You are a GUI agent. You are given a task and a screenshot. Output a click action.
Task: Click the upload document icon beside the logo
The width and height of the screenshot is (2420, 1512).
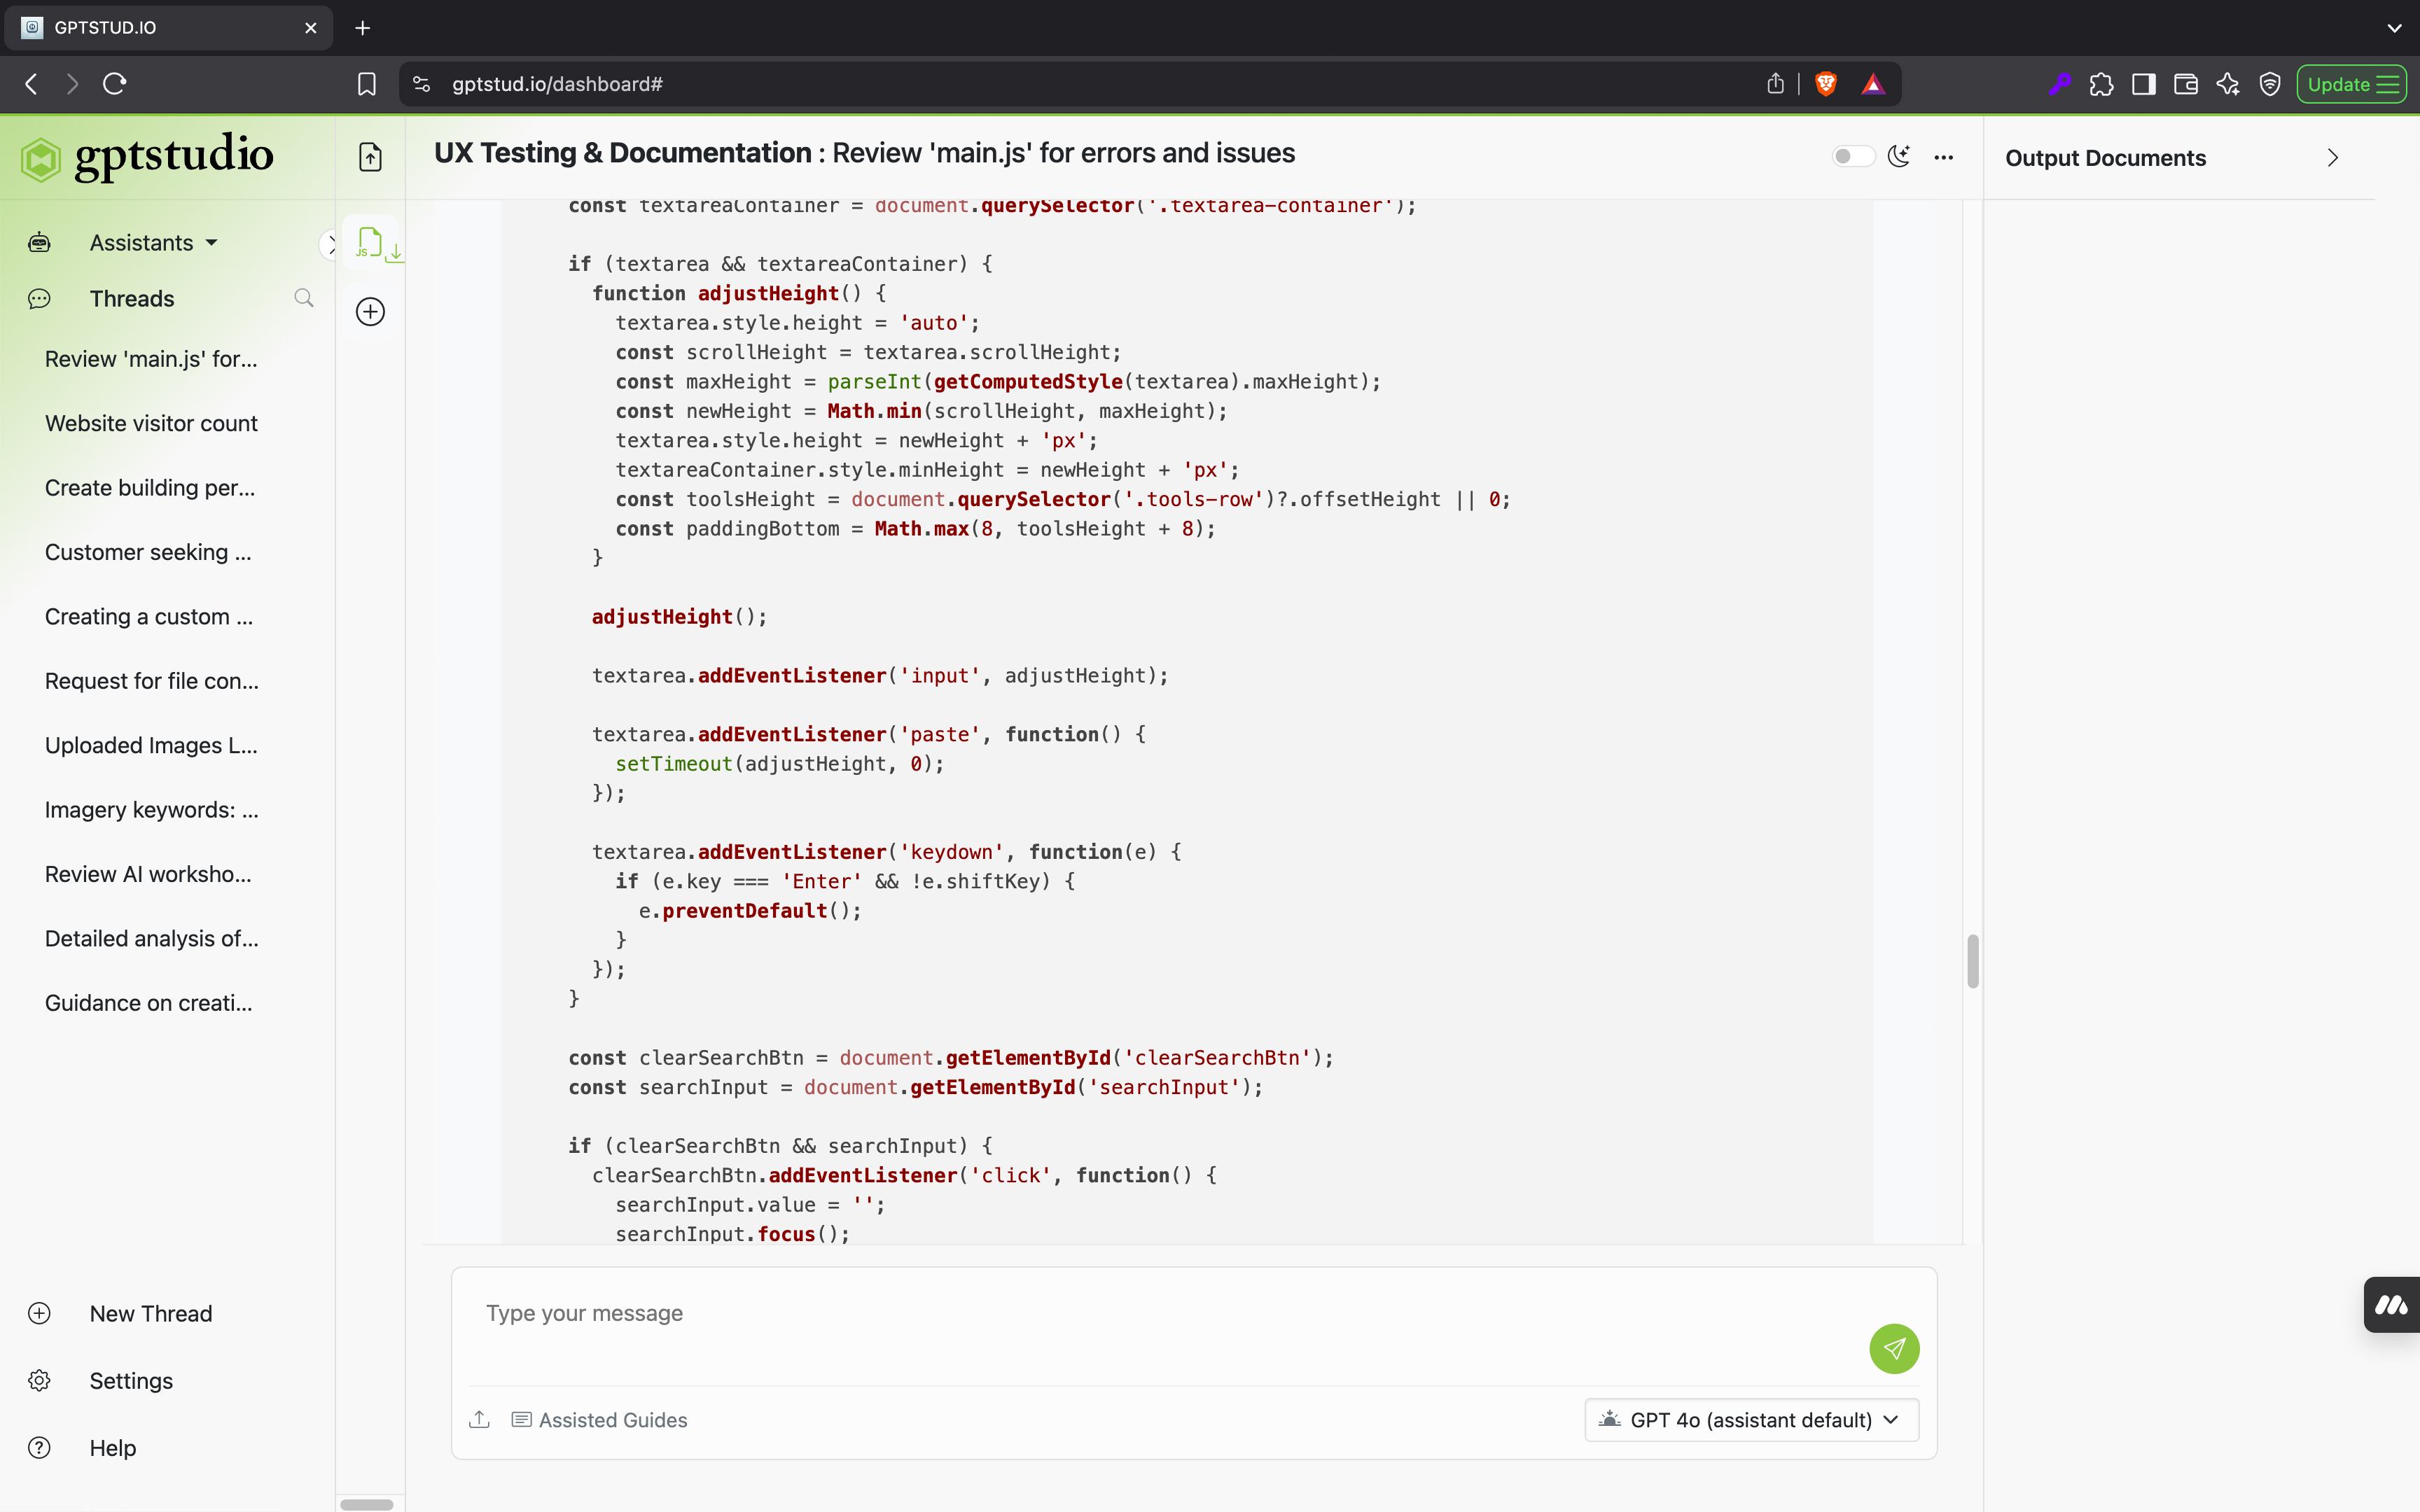tap(370, 157)
